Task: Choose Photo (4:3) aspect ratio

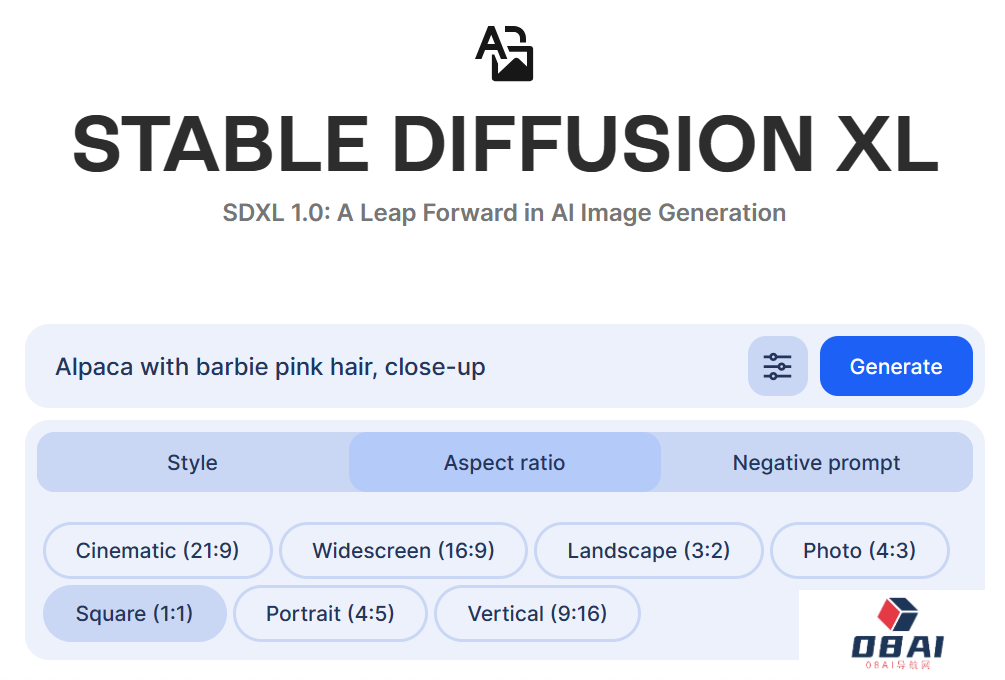Action: click(859, 550)
